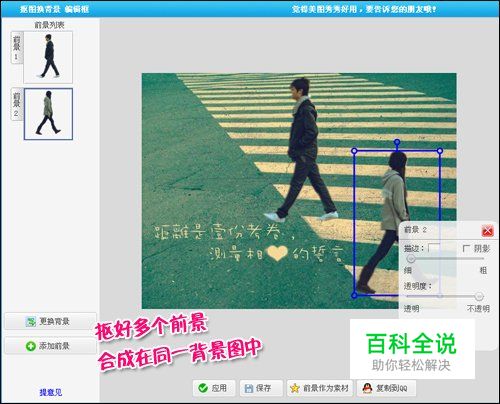Click the 透明度 opacity slider handle
Image resolution: width=500 pixels, height=404 pixels.
pyautogui.click(x=479, y=296)
